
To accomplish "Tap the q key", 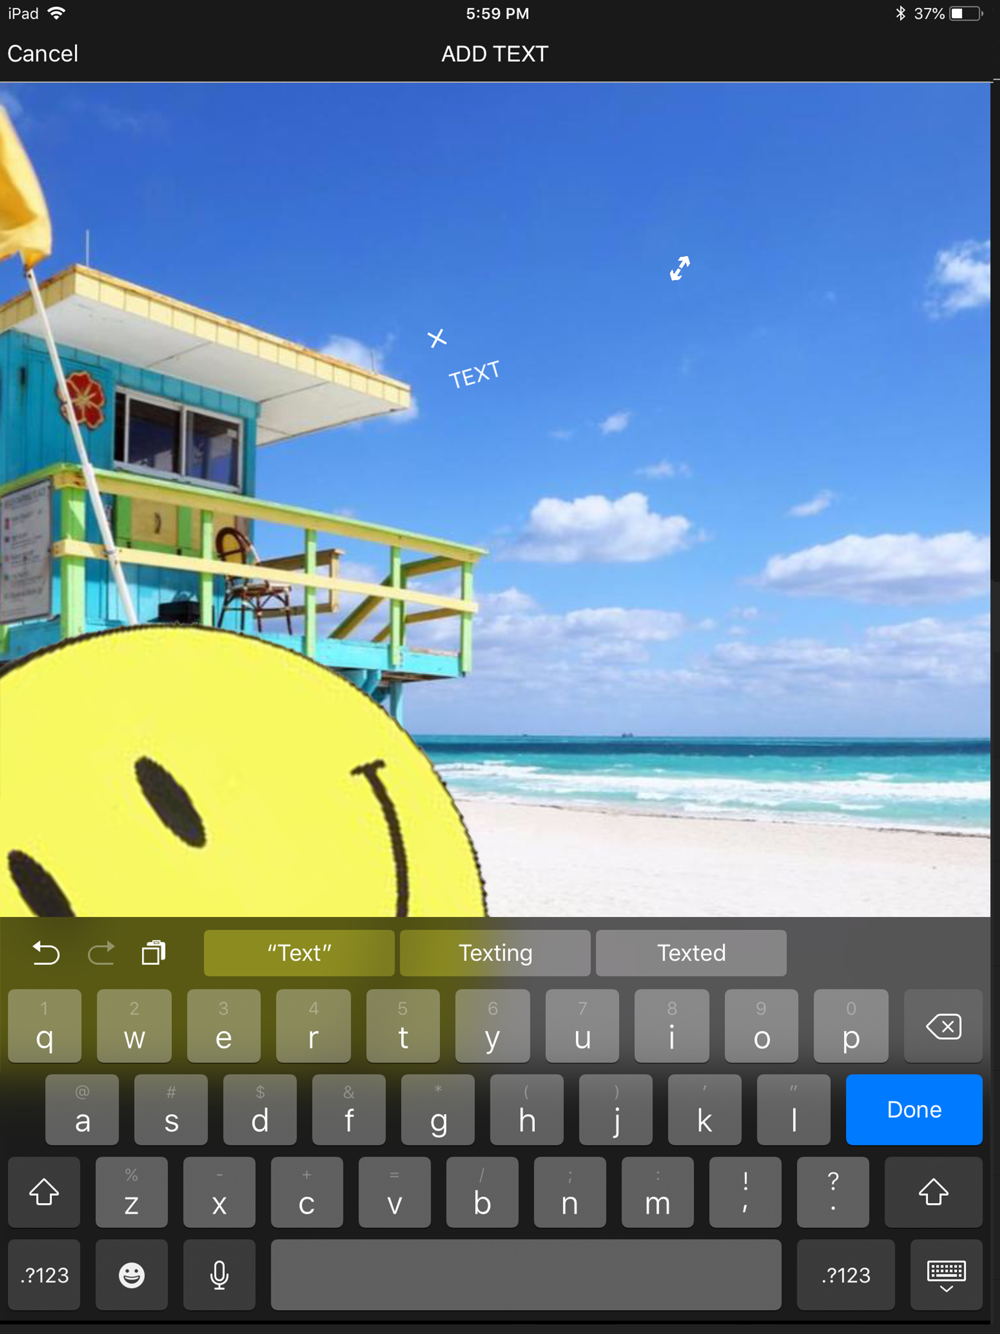I will point(44,1026).
